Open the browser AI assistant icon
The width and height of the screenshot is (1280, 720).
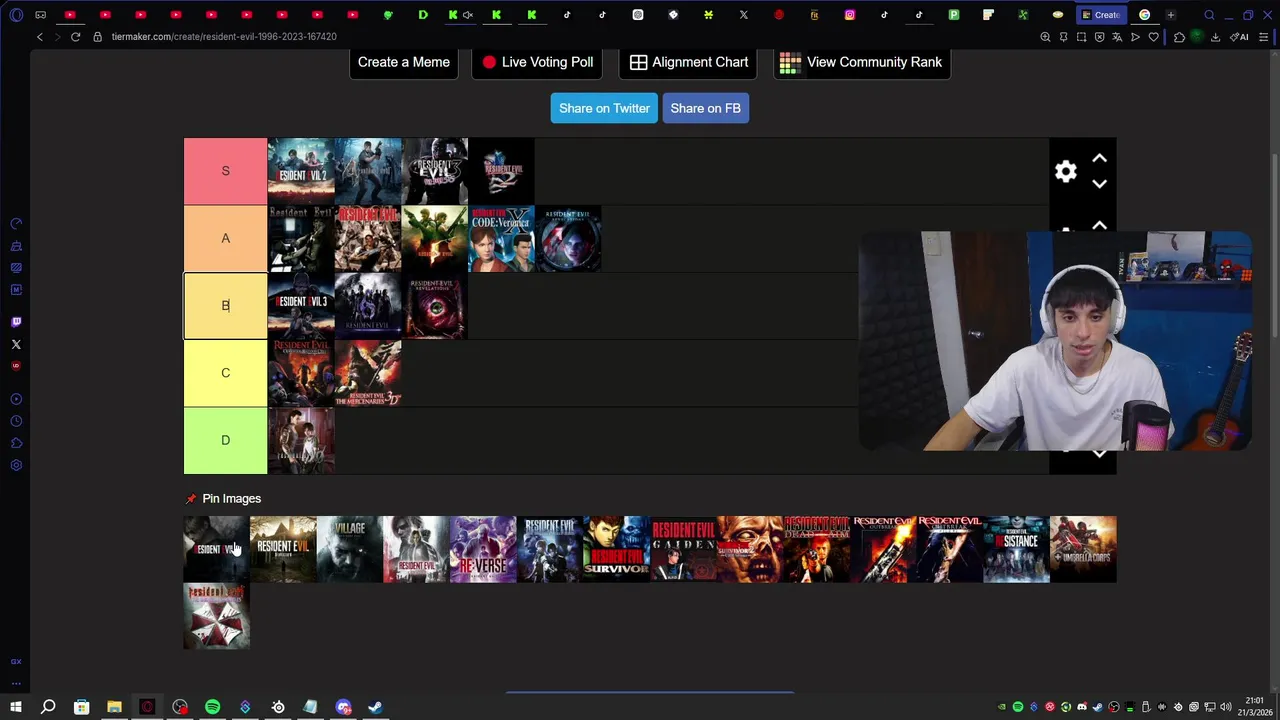click(1239, 37)
